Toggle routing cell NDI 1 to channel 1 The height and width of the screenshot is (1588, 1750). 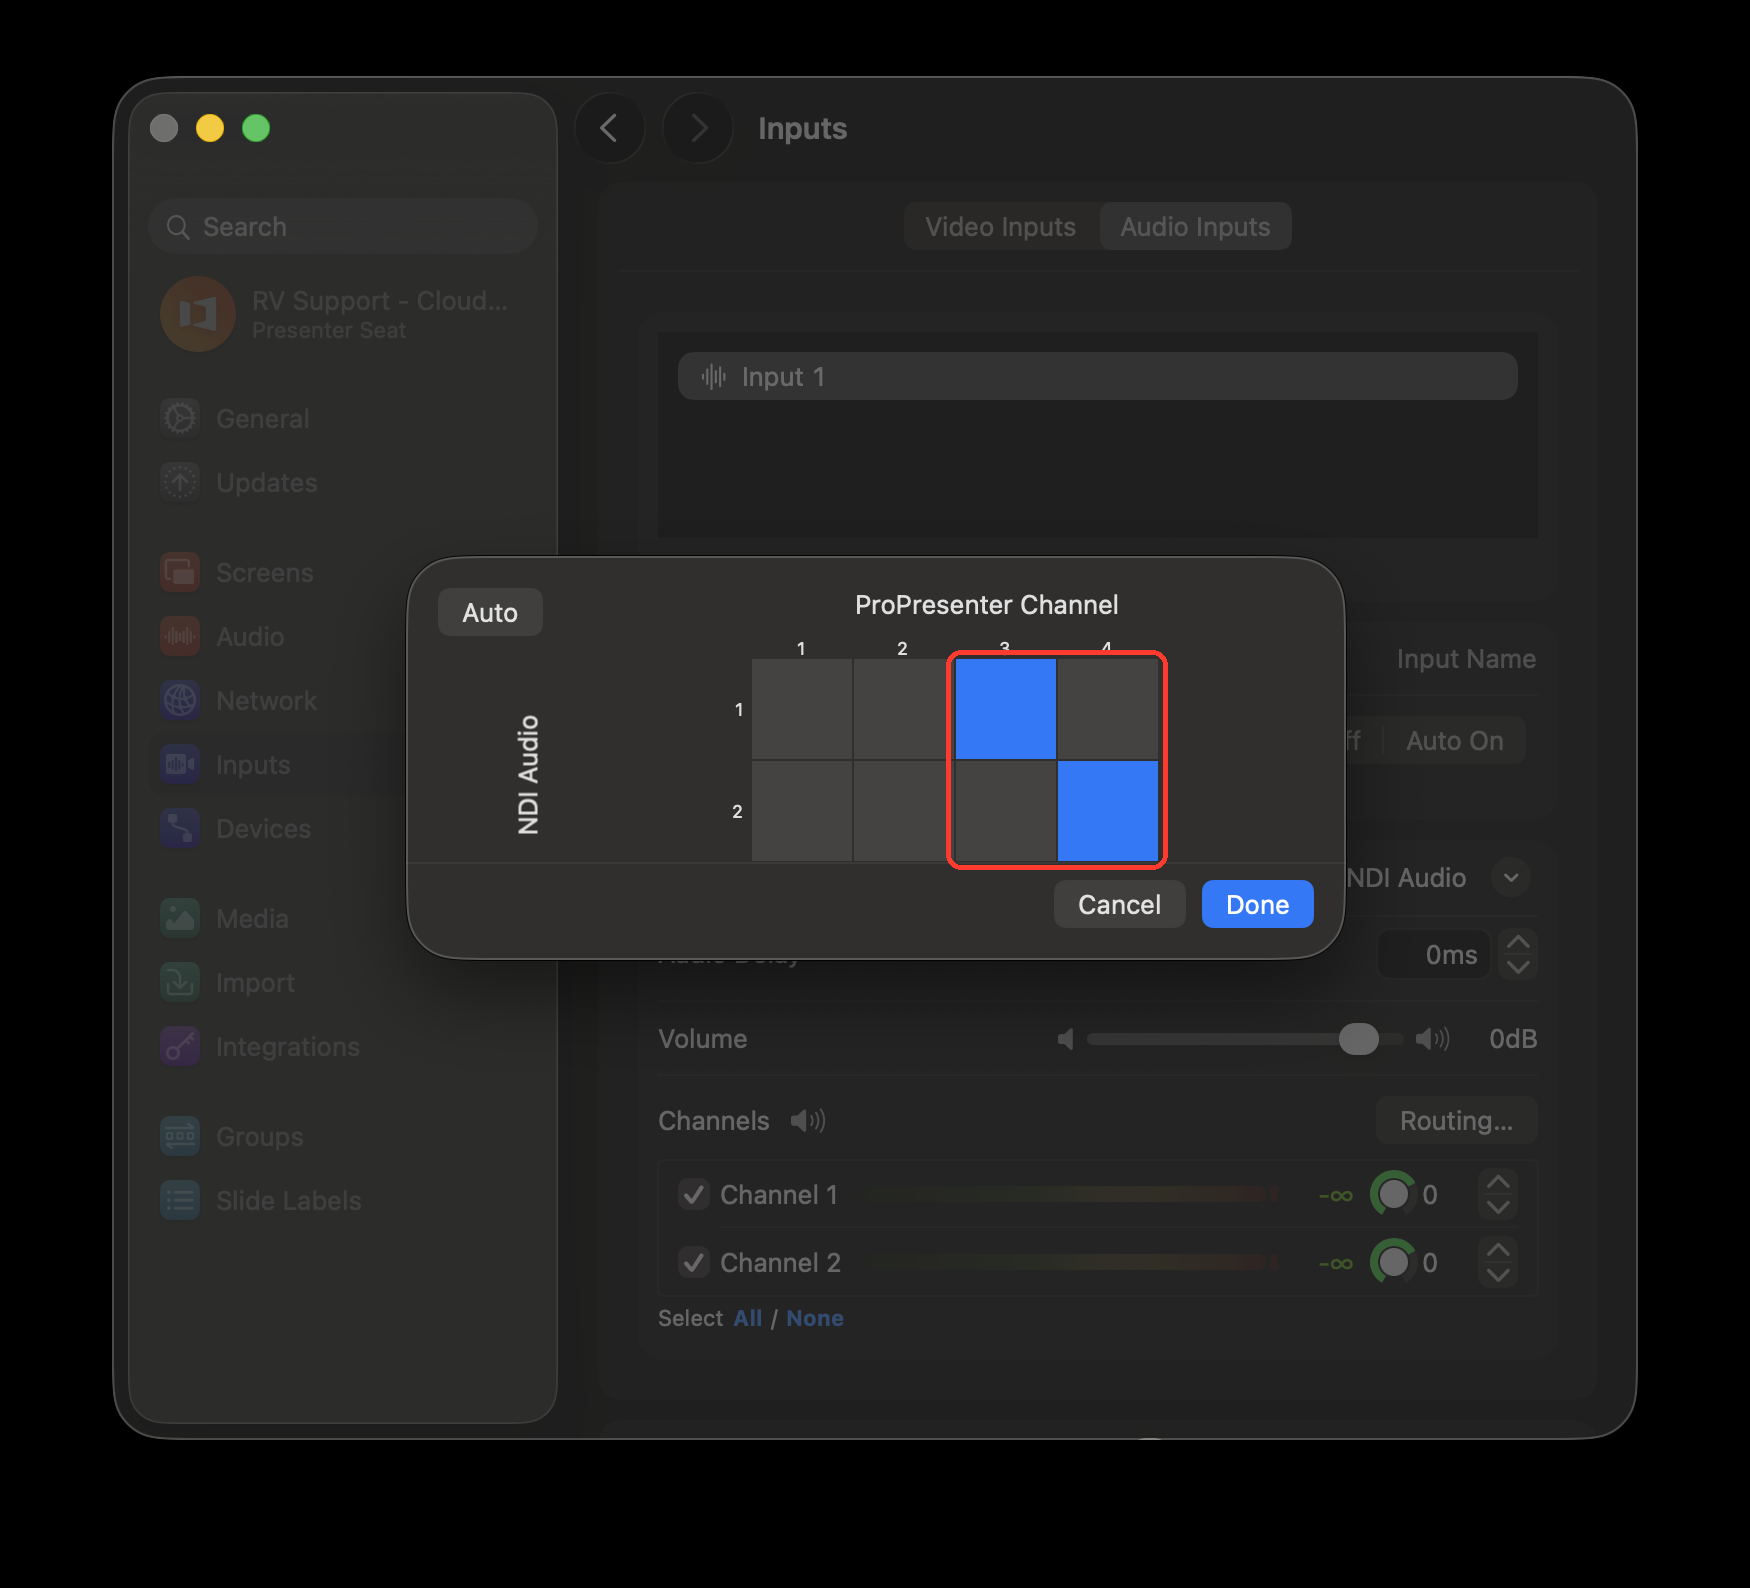[x=802, y=709]
